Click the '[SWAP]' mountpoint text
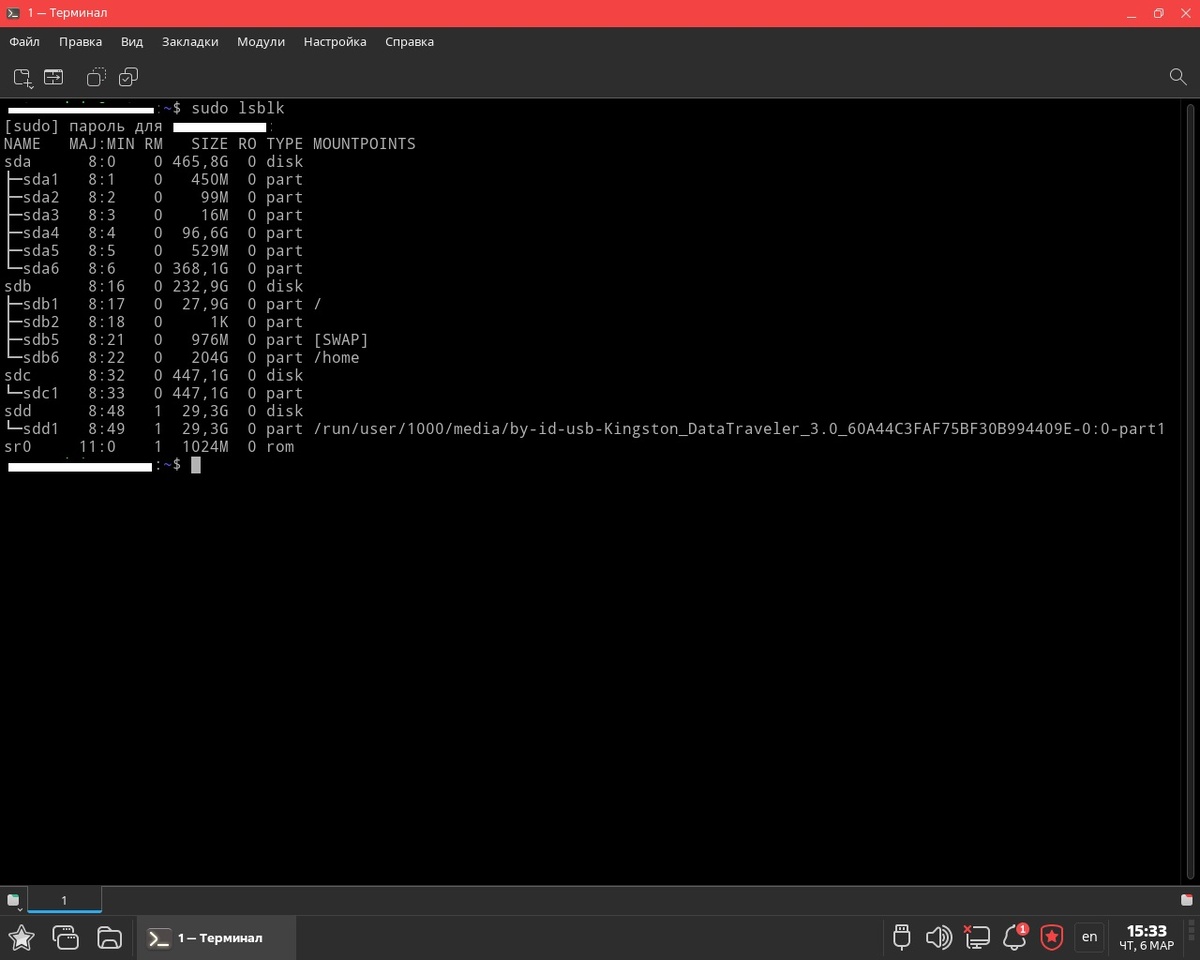The image size is (1200, 960). pos(341,340)
